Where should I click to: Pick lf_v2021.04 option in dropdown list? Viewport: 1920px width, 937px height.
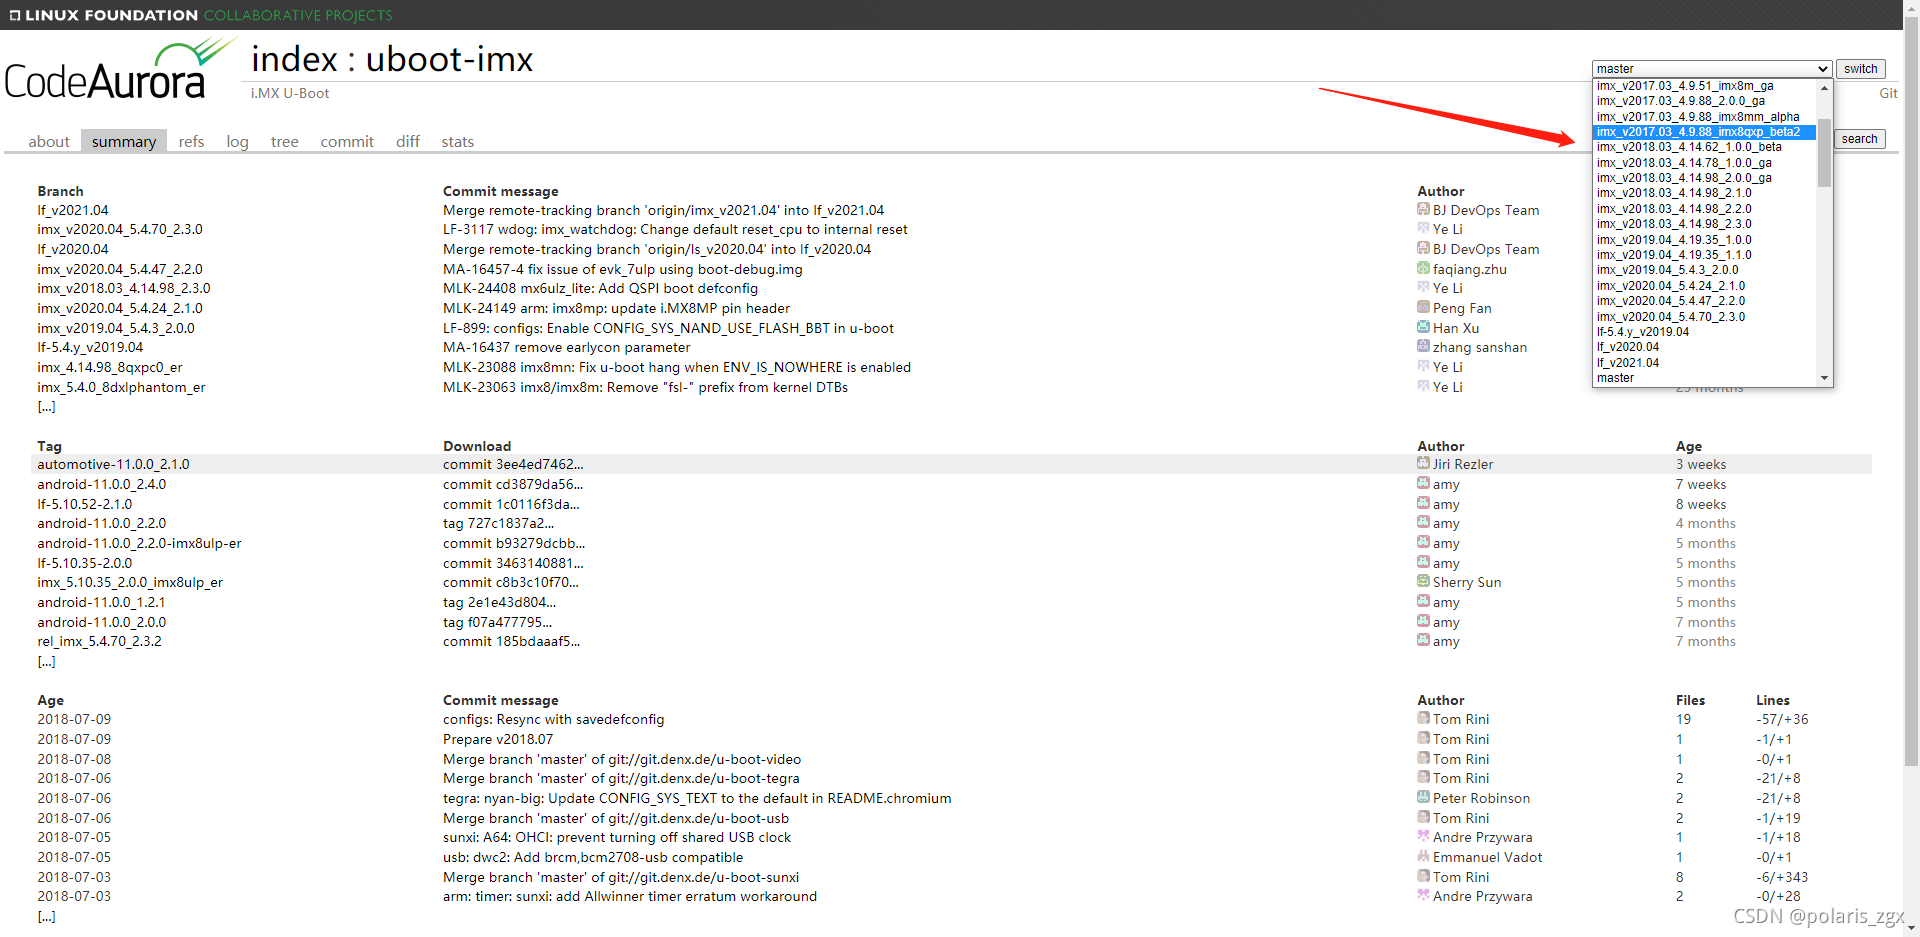point(1704,363)
